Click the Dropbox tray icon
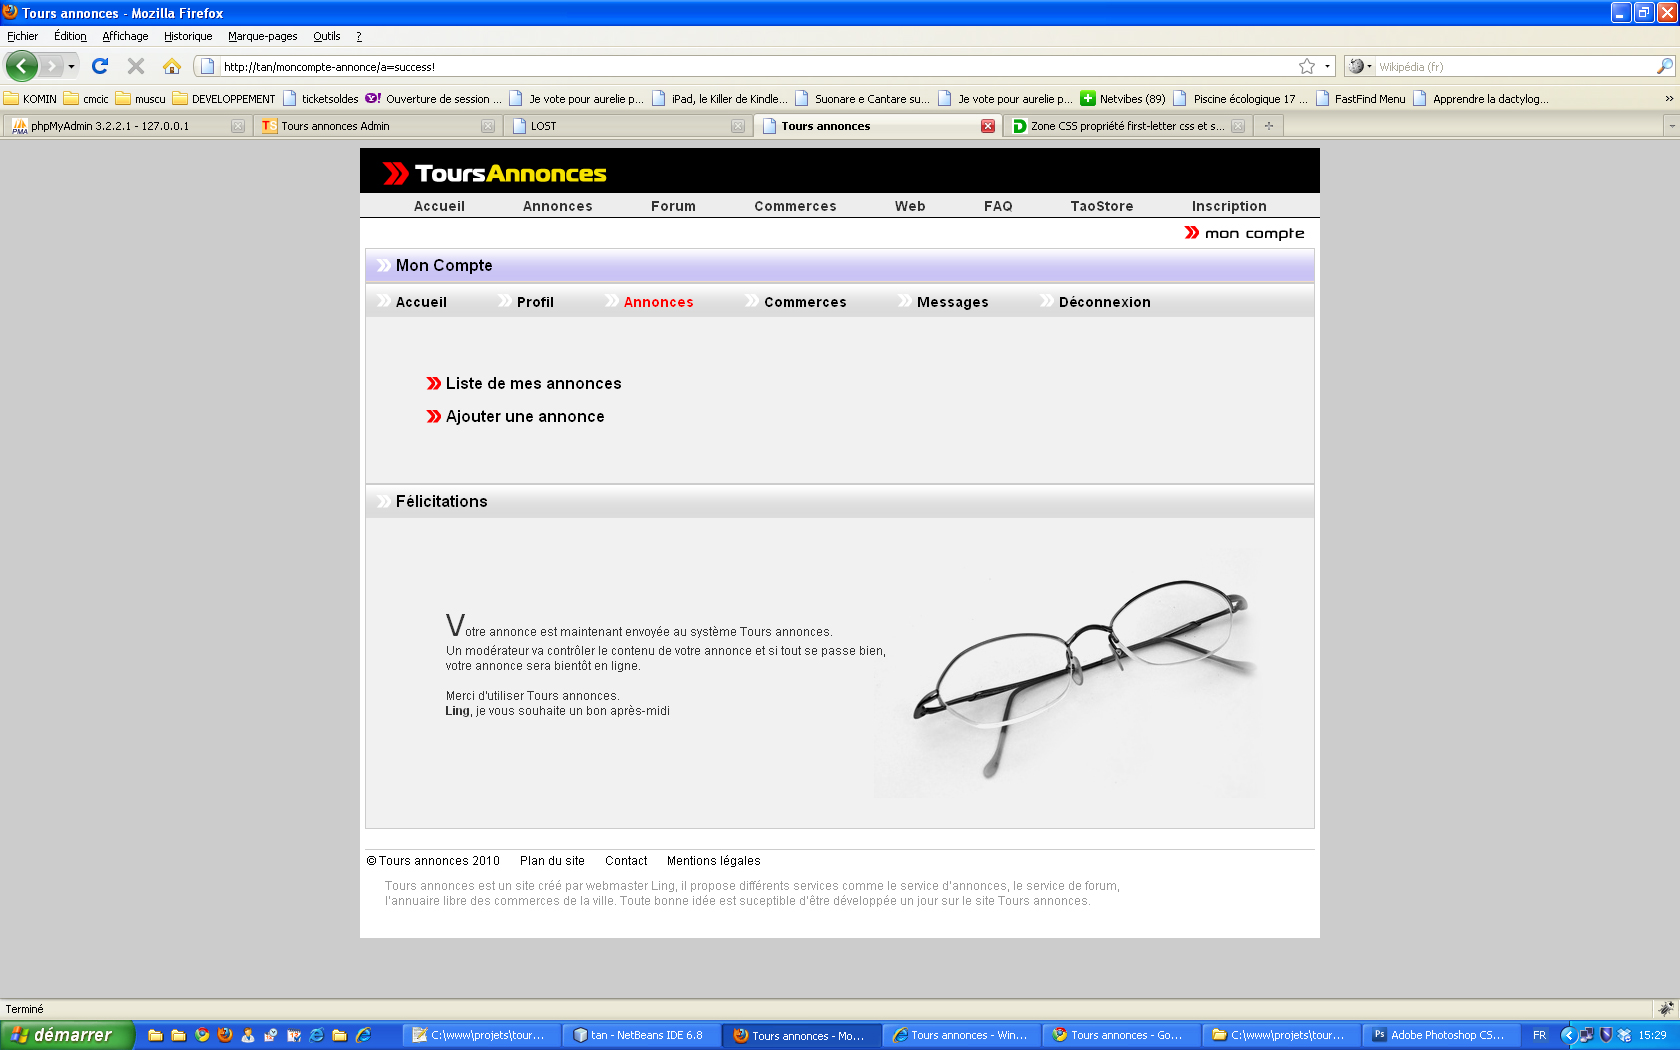This screenshot has height=1050, width=1680. (x=1625, y=1035)
